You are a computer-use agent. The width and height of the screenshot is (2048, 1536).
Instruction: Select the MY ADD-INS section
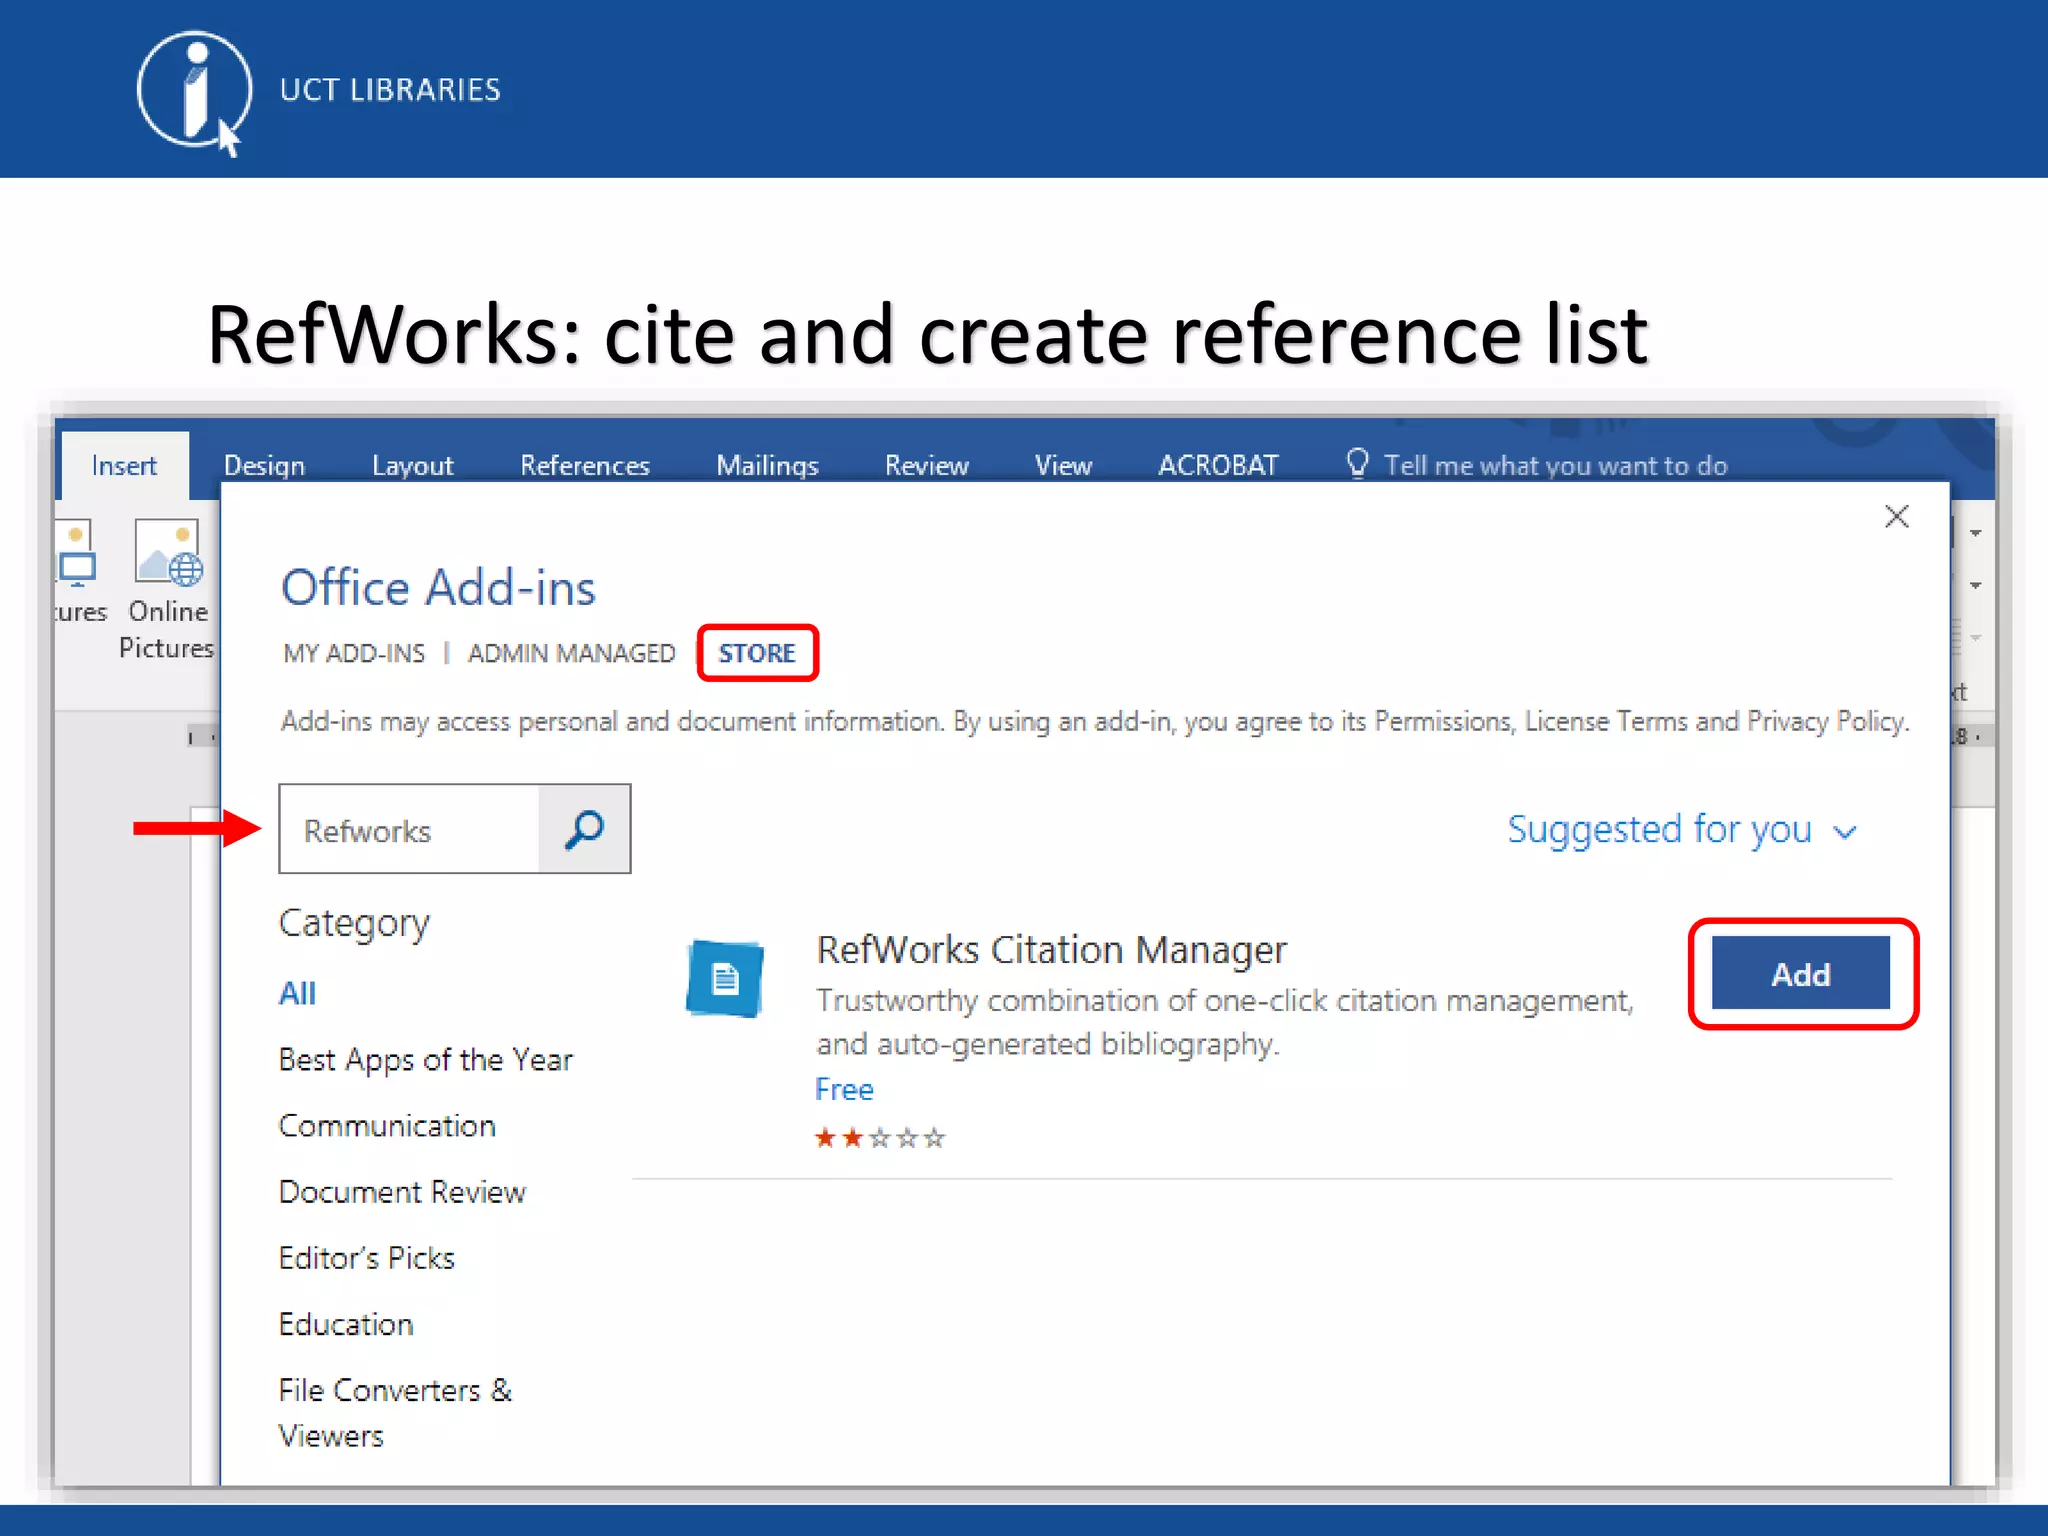pos(354,653)
